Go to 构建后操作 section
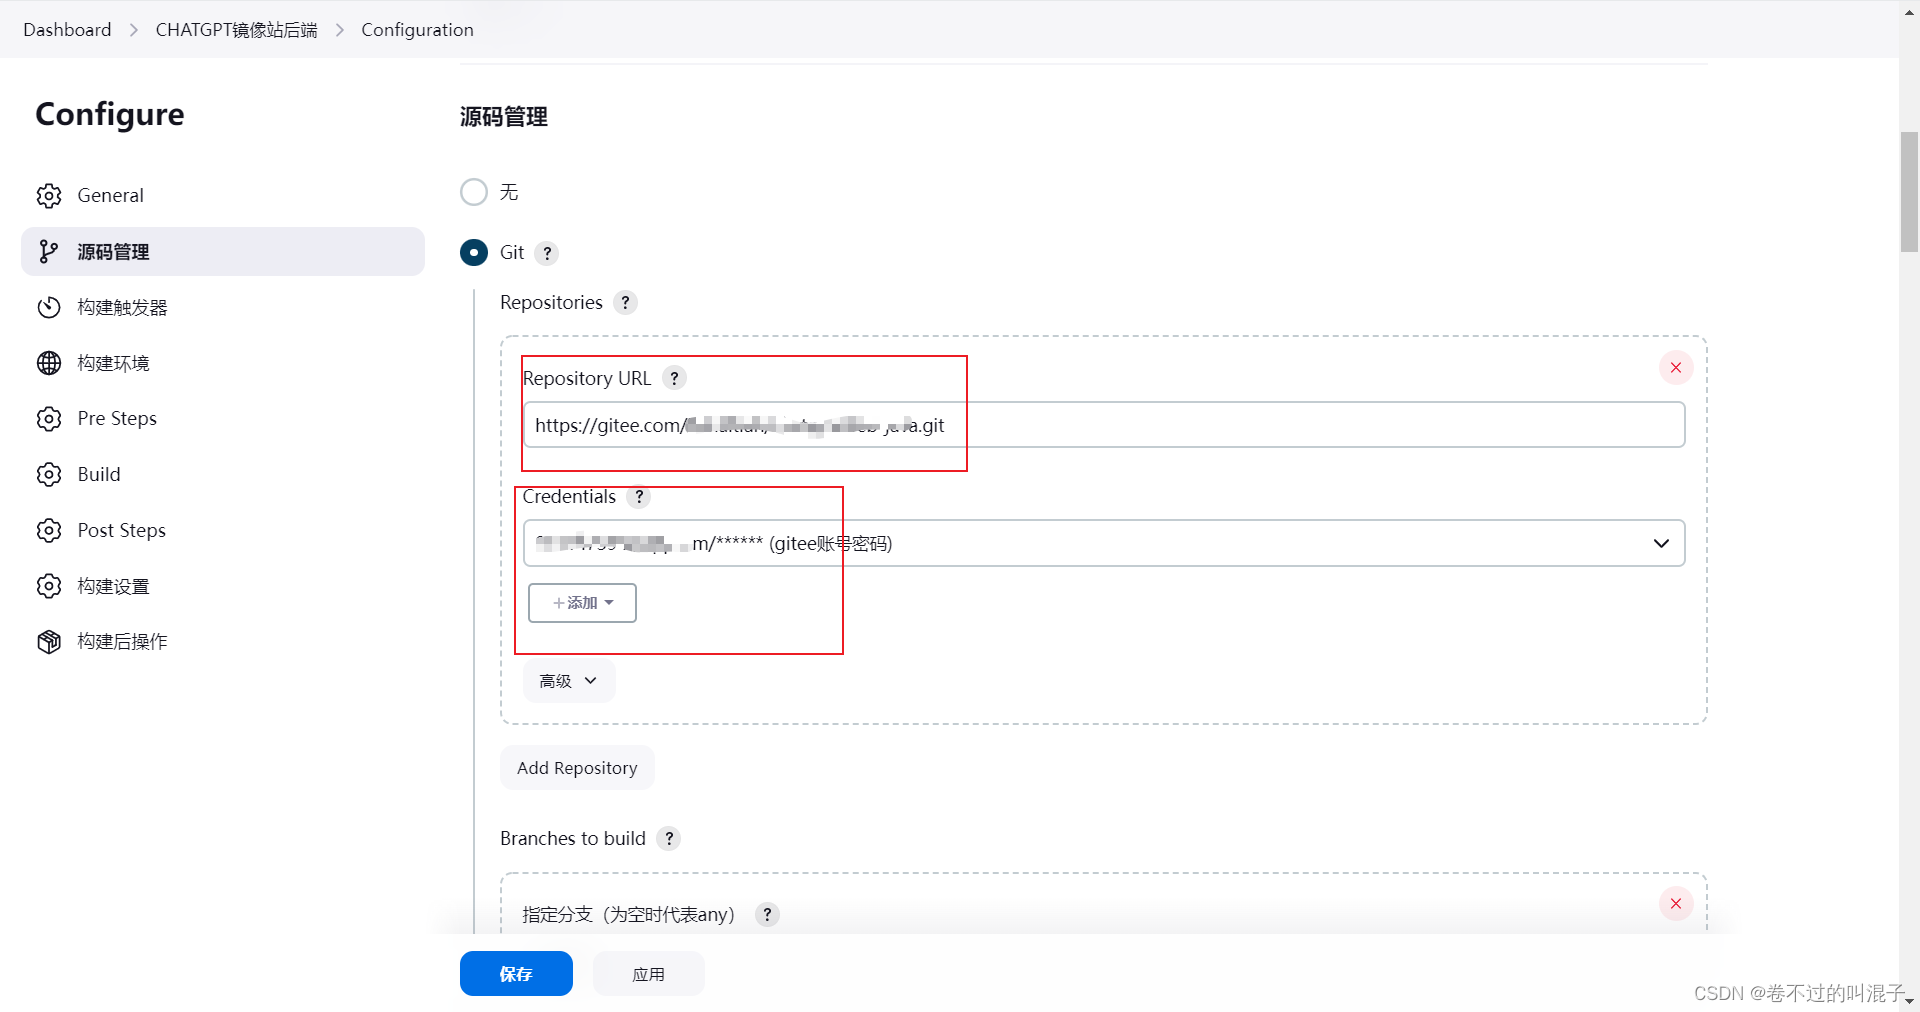The image size is (1920, 1012). pyautogui.click(x=222, y=642)
